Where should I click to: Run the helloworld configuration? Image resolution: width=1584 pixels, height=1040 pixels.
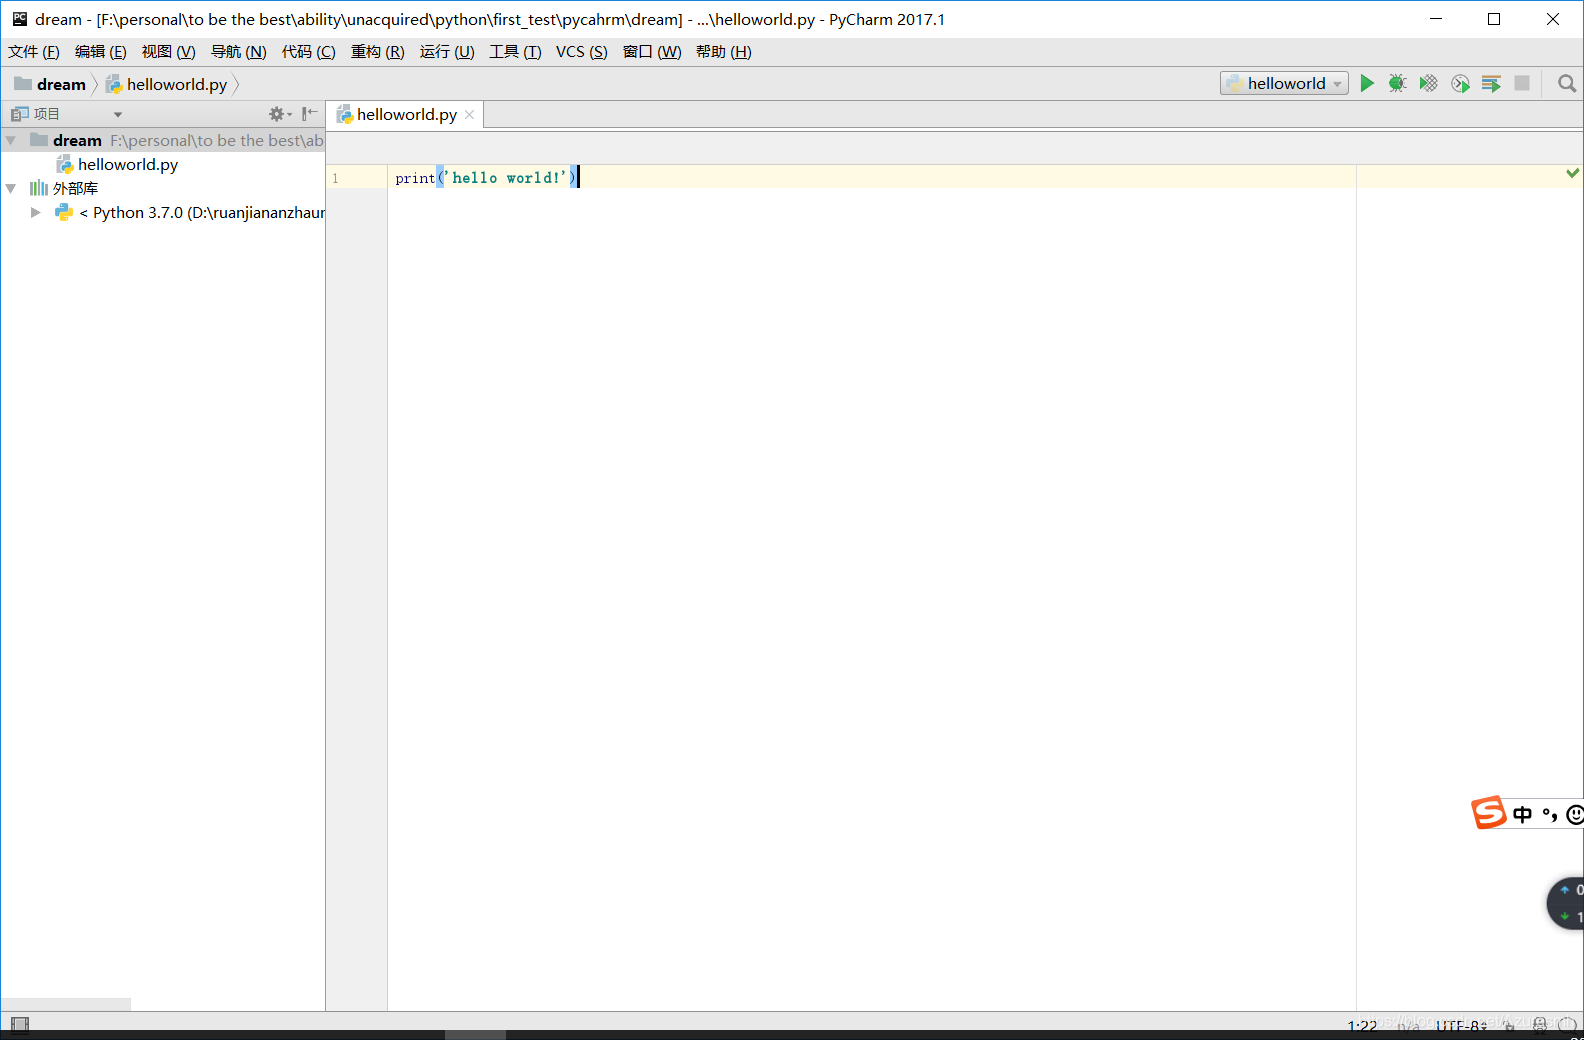pyautogui.click(x=1367, y=84)
